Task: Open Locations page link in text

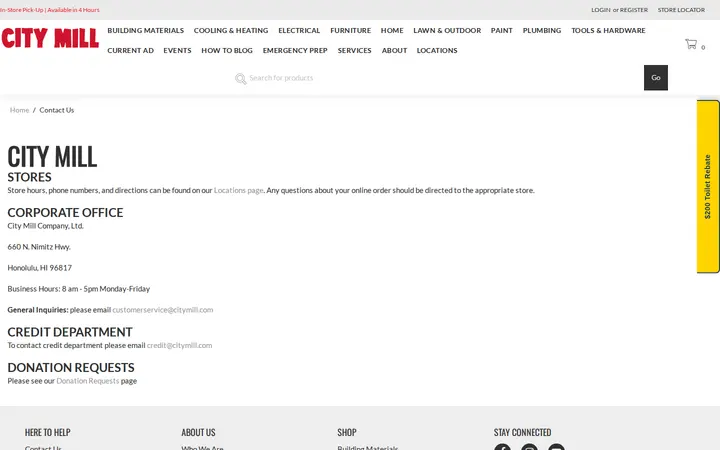Action: coord(238,190)
